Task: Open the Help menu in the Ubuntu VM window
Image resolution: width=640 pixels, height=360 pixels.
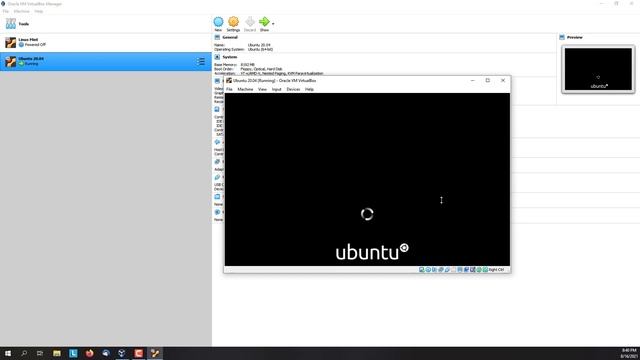Action: (309, 89)
